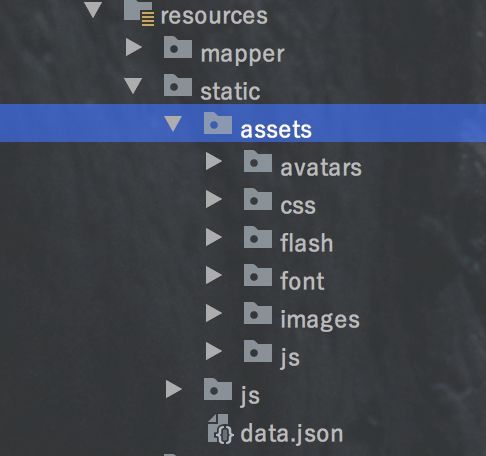Select the avatars tree item
Viewport: 486px width, 456px height.
(321, 168)
